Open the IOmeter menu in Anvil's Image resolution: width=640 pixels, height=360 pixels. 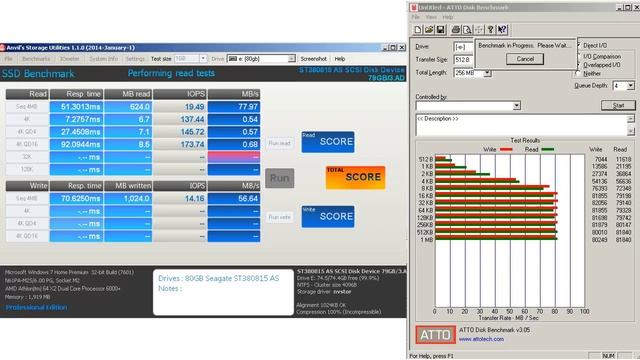[x=69, y=59]
